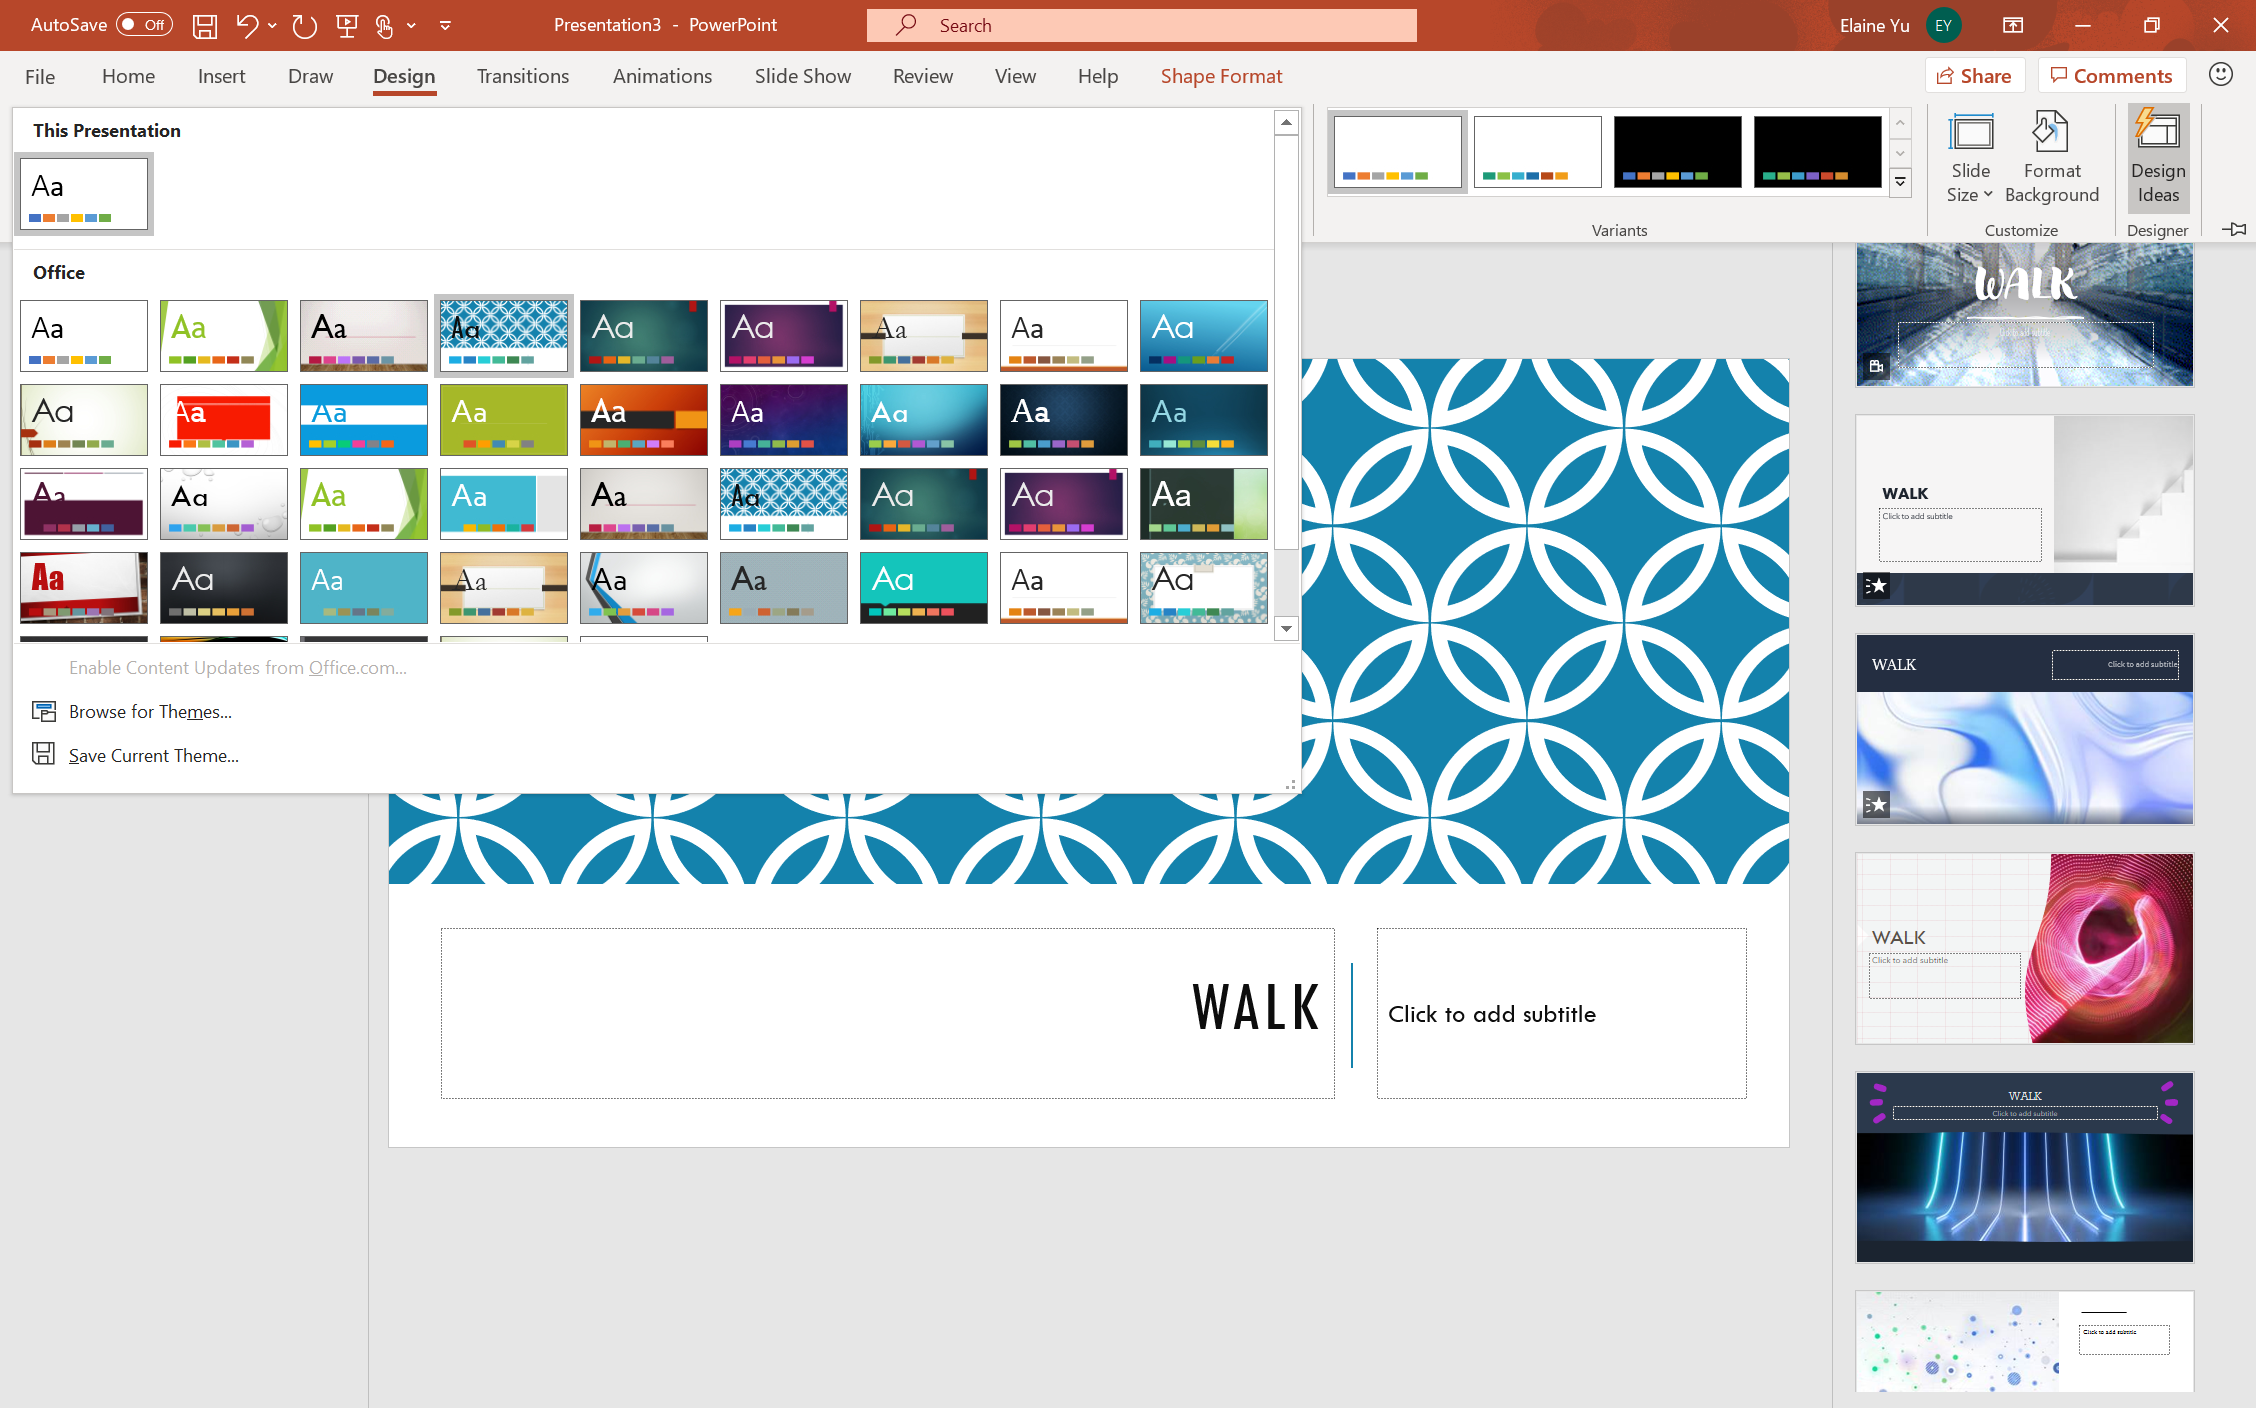
Task: Scroll down in the themes panel
Action: [x=1285, y=629]
